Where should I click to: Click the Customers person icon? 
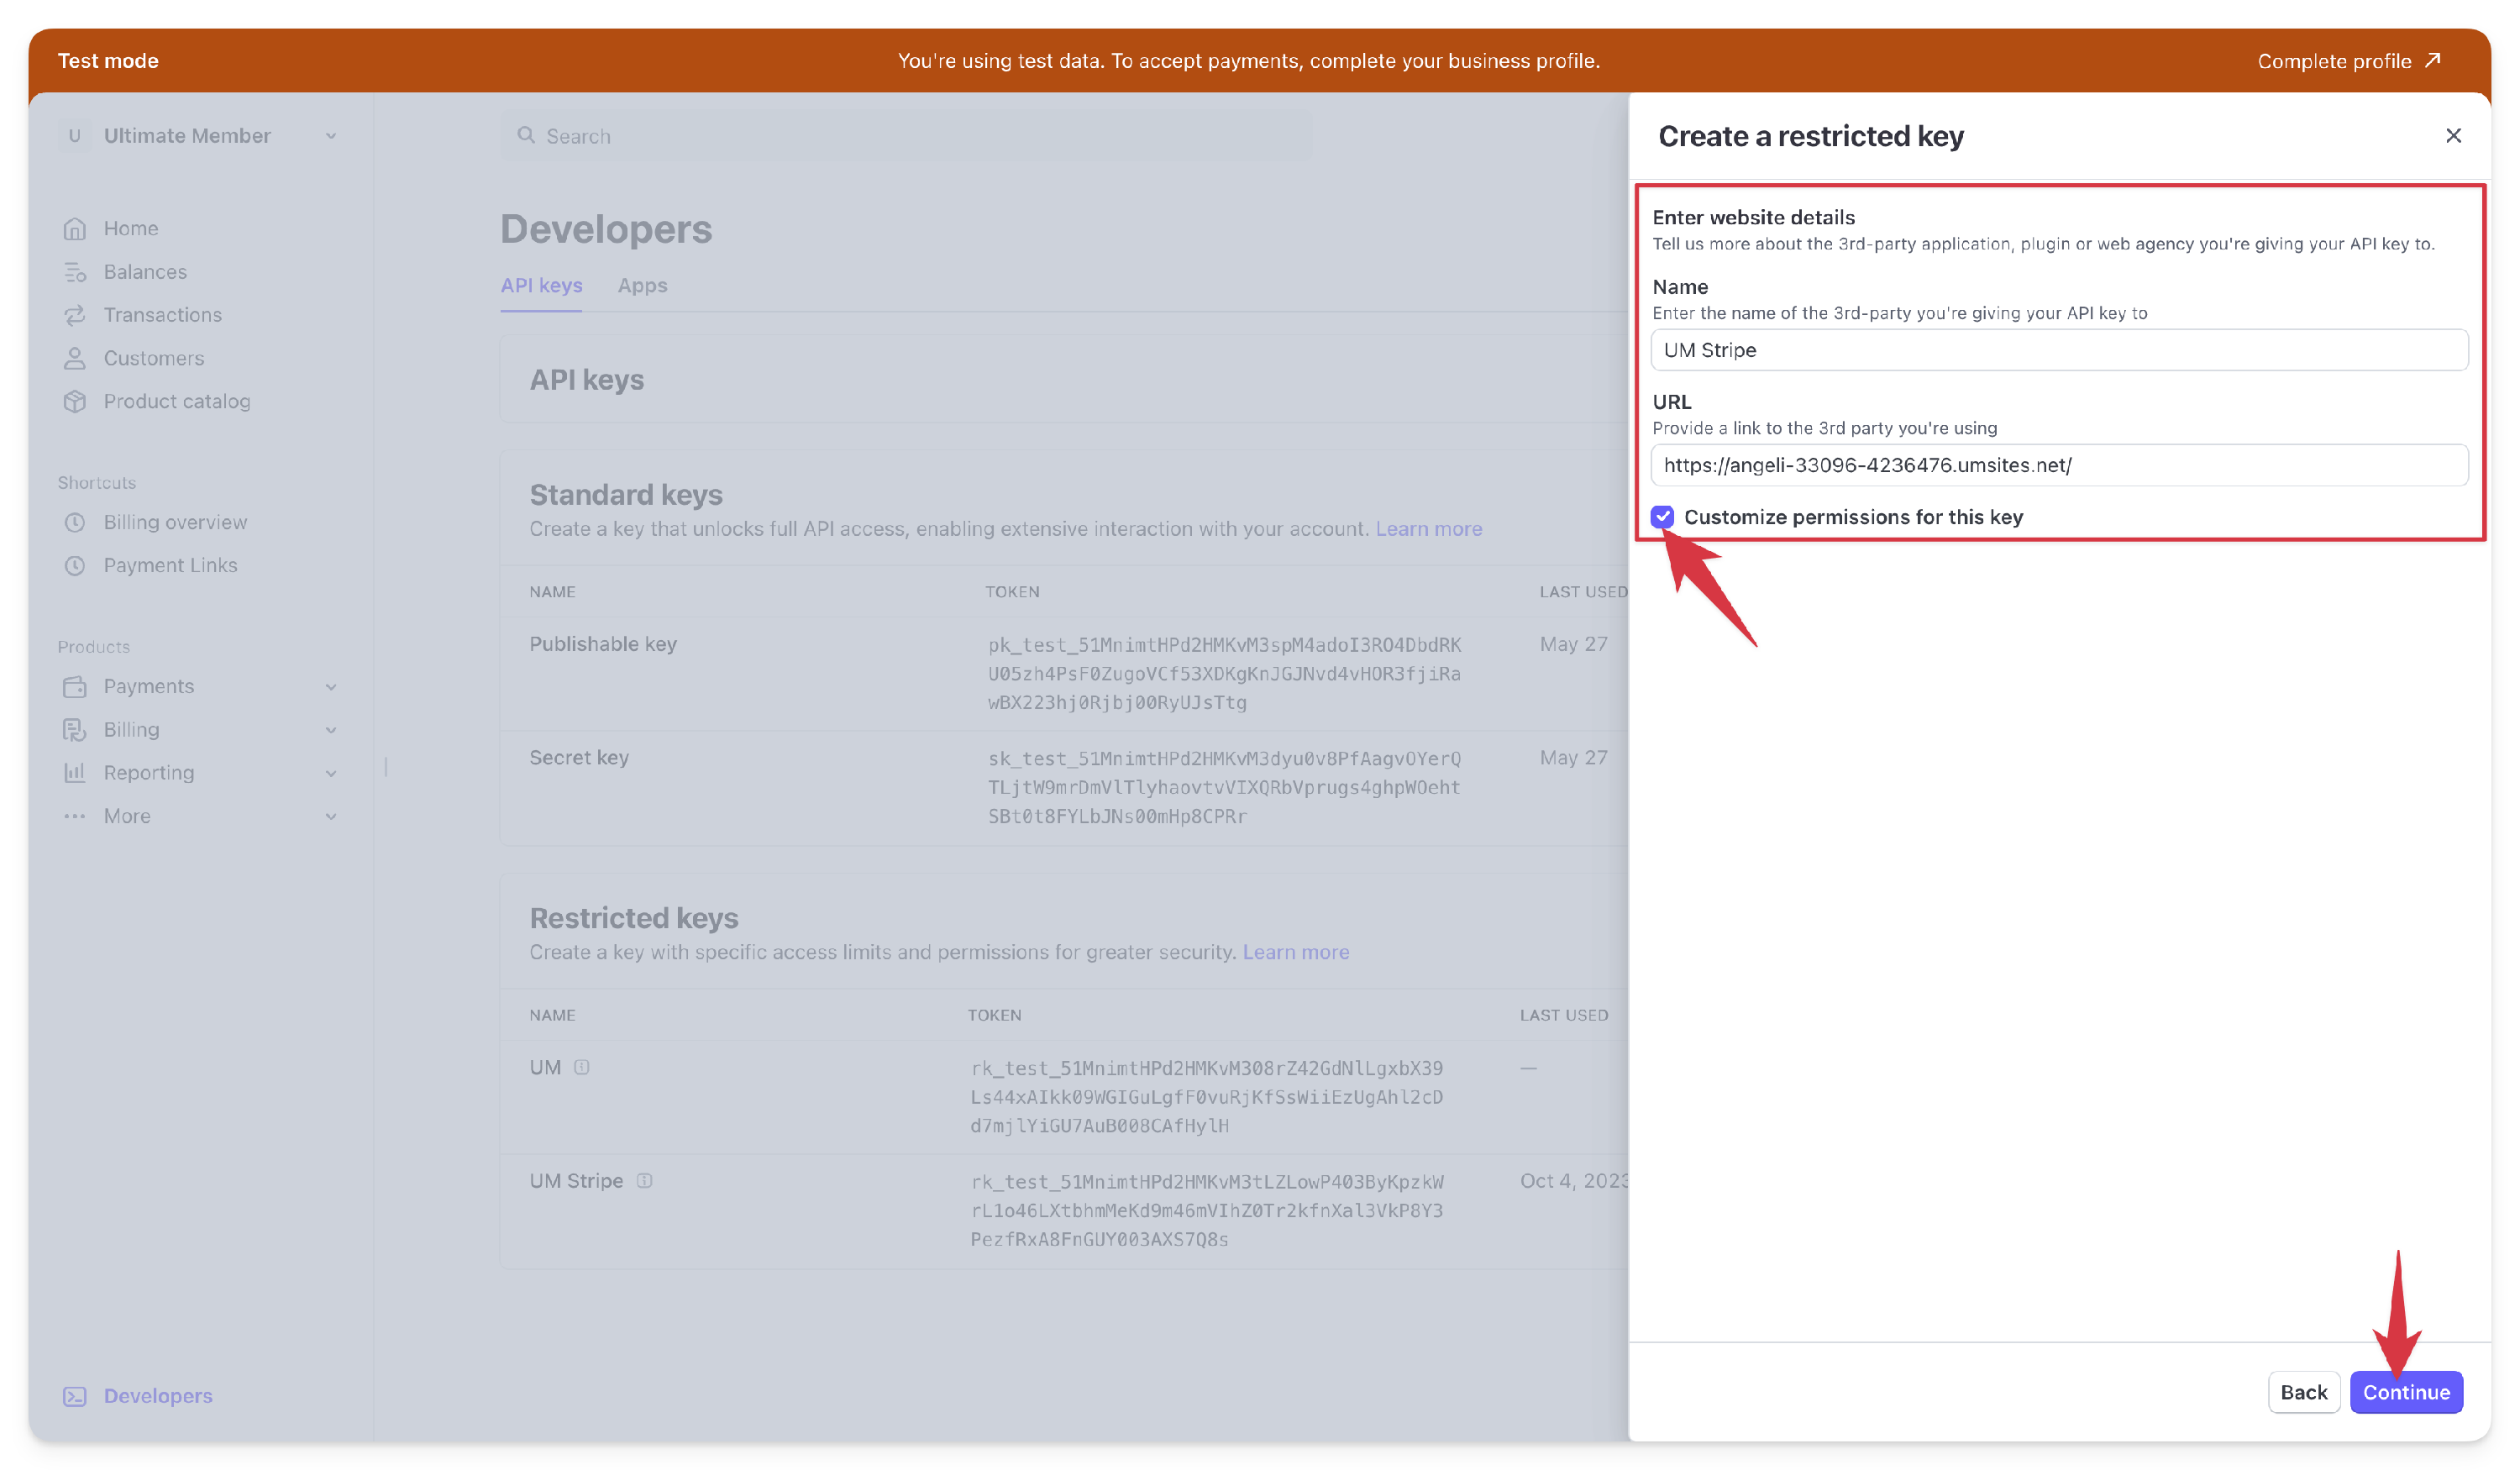coord(74,358)
